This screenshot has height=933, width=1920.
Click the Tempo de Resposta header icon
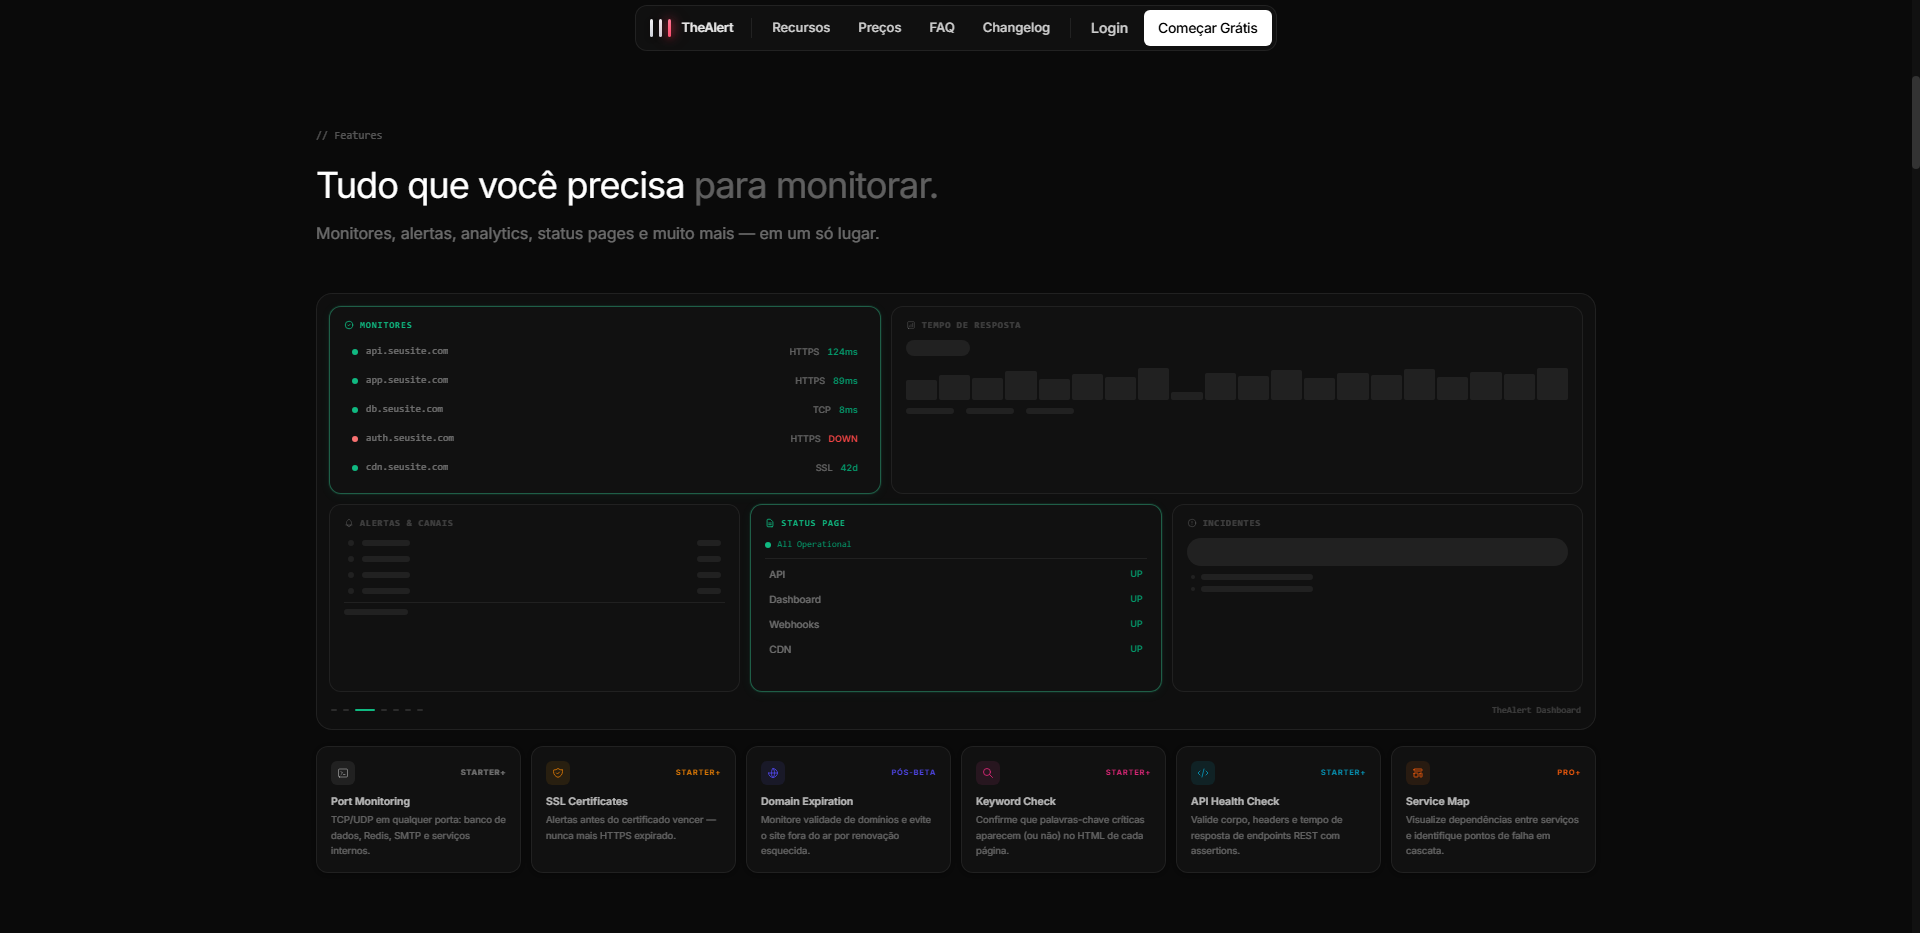[911, 325]
